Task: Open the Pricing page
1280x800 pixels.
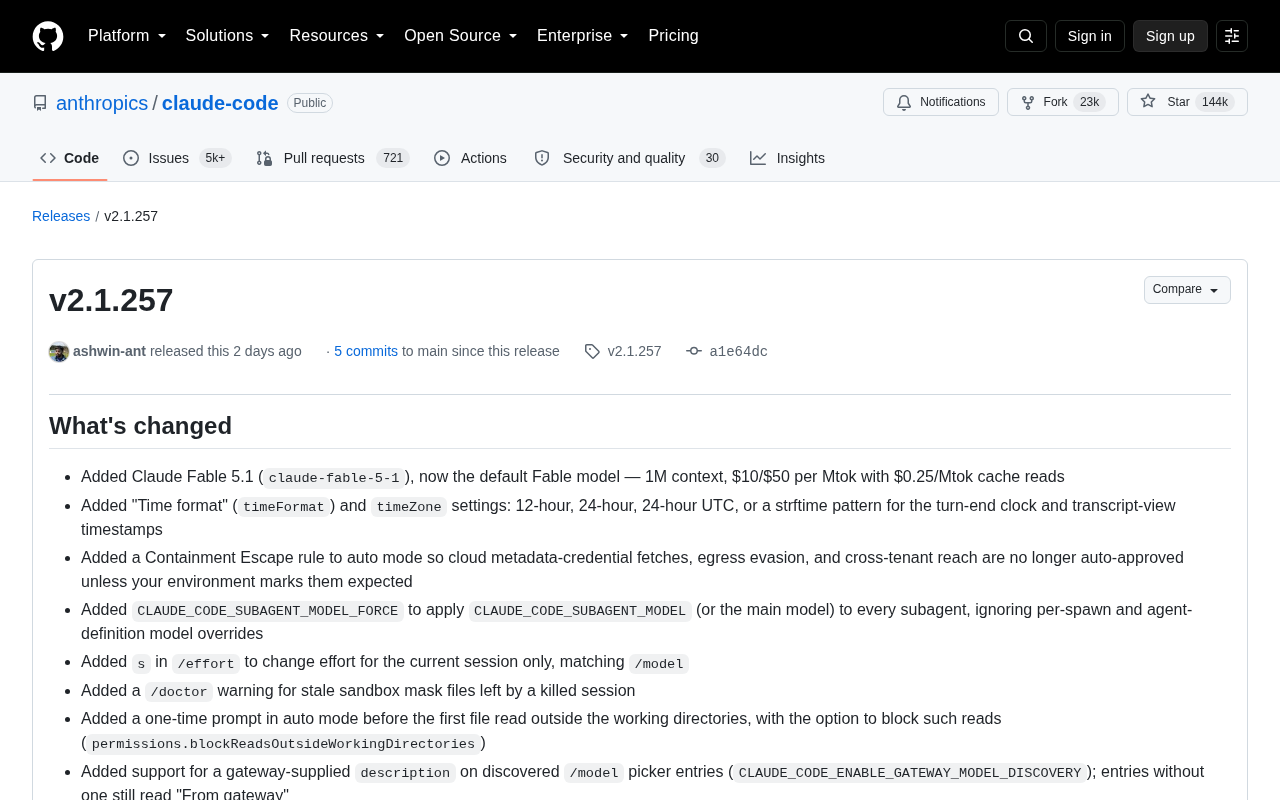Action: coord(673,36)
